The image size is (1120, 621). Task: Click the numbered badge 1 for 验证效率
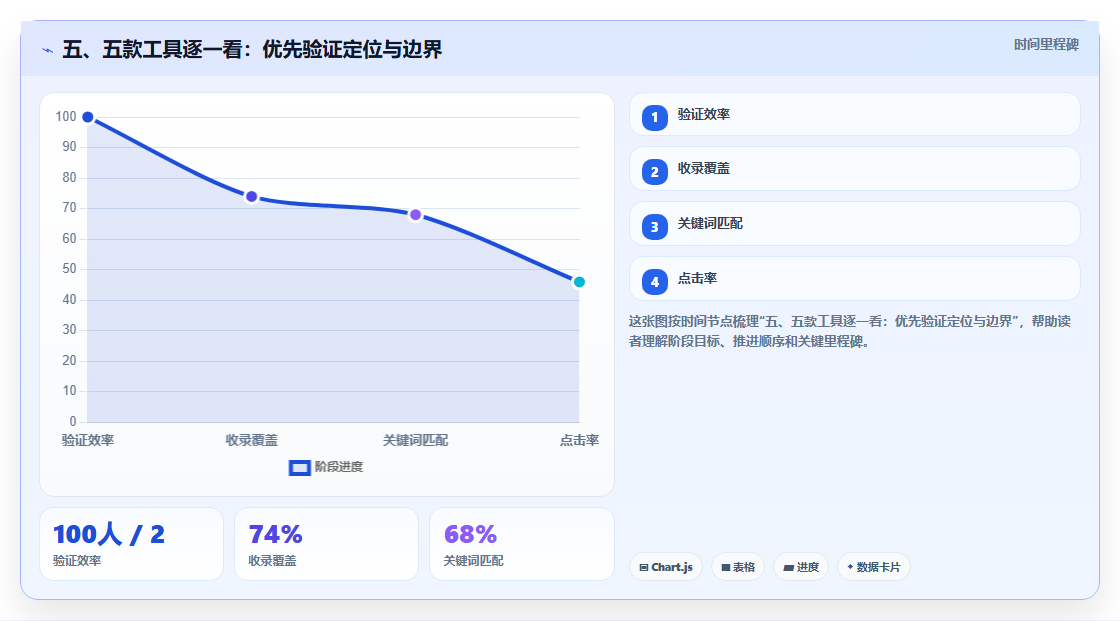coord(654,117)
